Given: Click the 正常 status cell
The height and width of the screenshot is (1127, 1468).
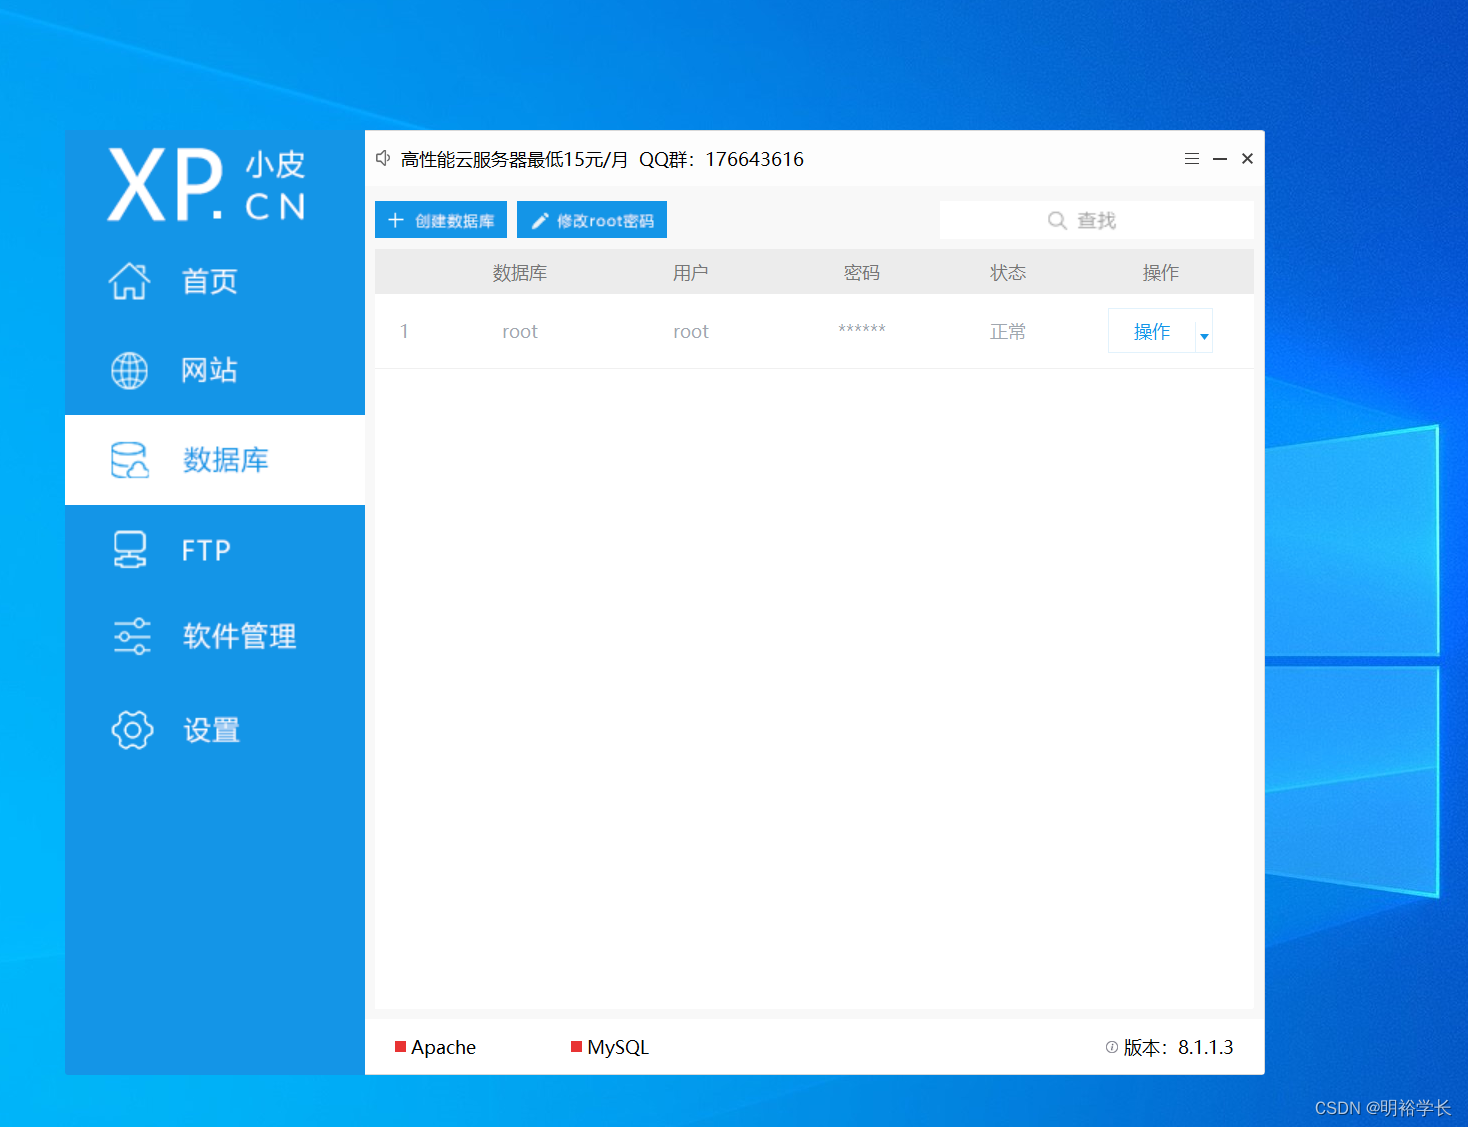Looking at the screenshot, I should pyautogui.click(x=1008, y=331).
